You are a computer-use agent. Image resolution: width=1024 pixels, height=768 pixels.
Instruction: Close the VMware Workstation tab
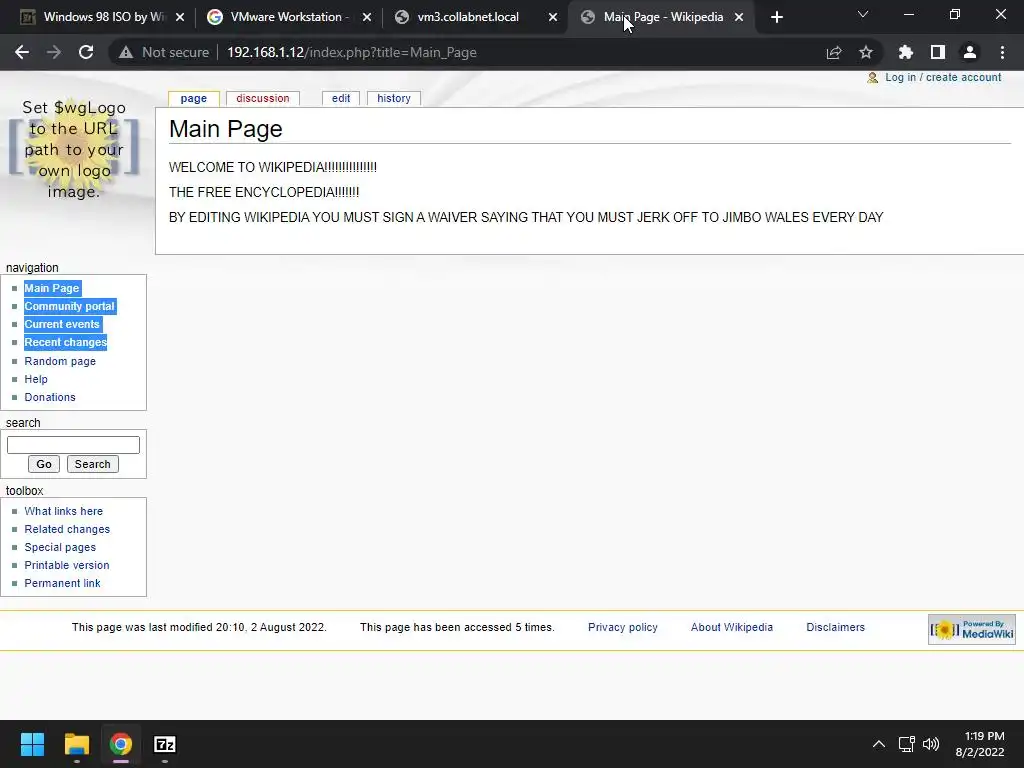[367, 17]
